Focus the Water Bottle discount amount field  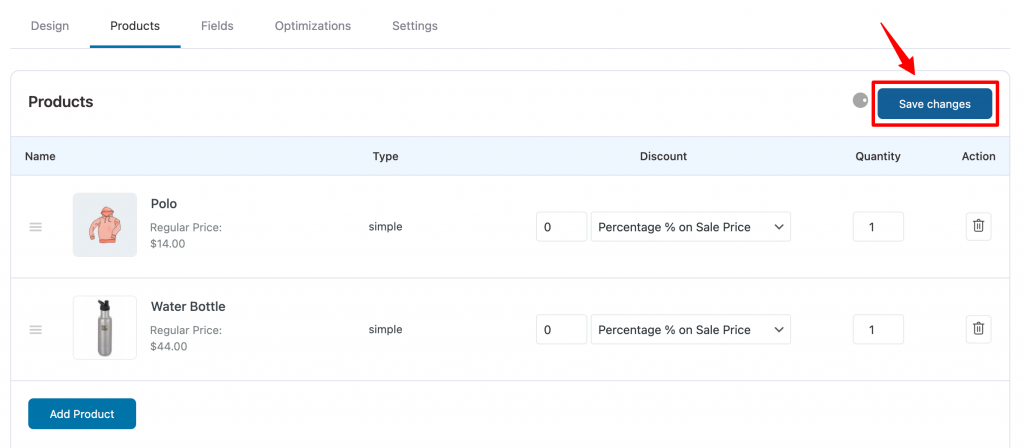(562, 329)
